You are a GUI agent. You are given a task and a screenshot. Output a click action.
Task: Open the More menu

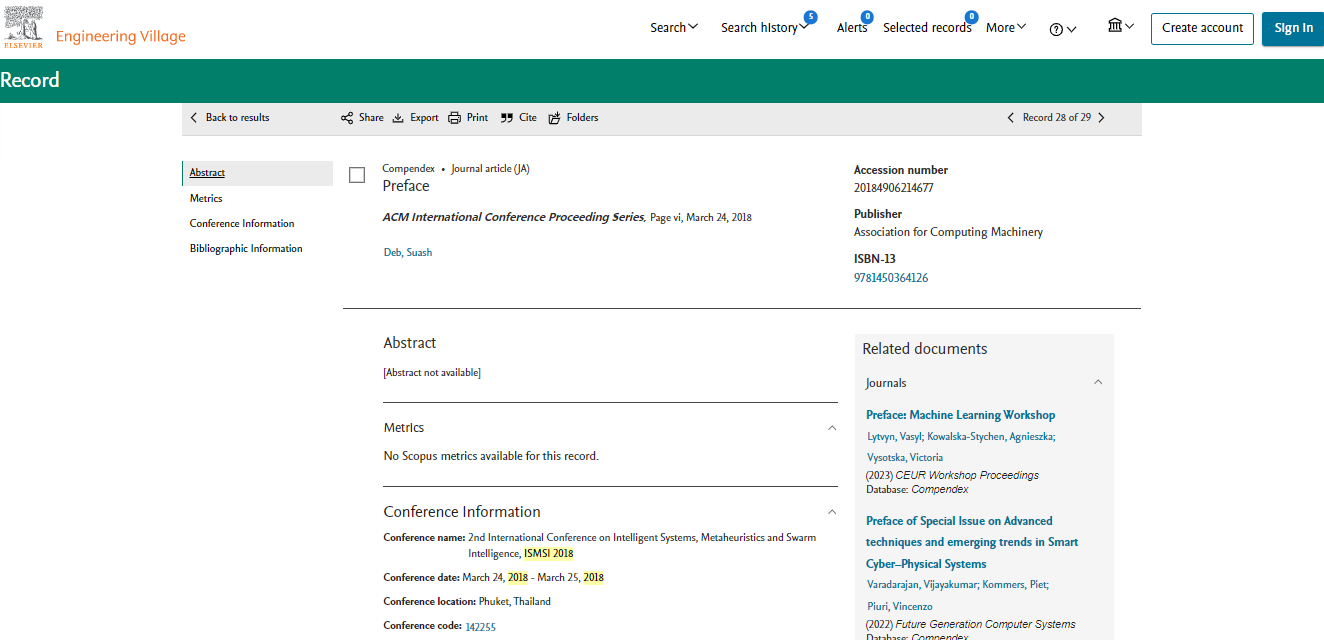click(1006, 27)
